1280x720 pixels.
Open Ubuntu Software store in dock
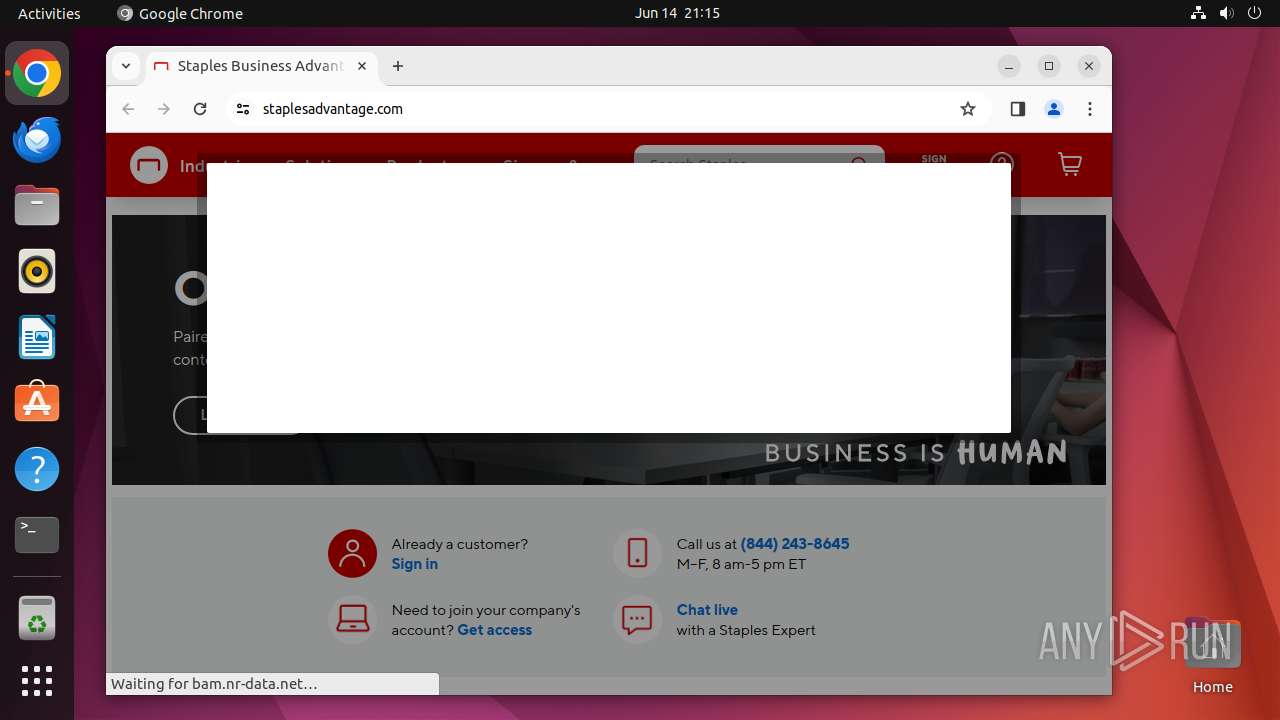(37, 403)
